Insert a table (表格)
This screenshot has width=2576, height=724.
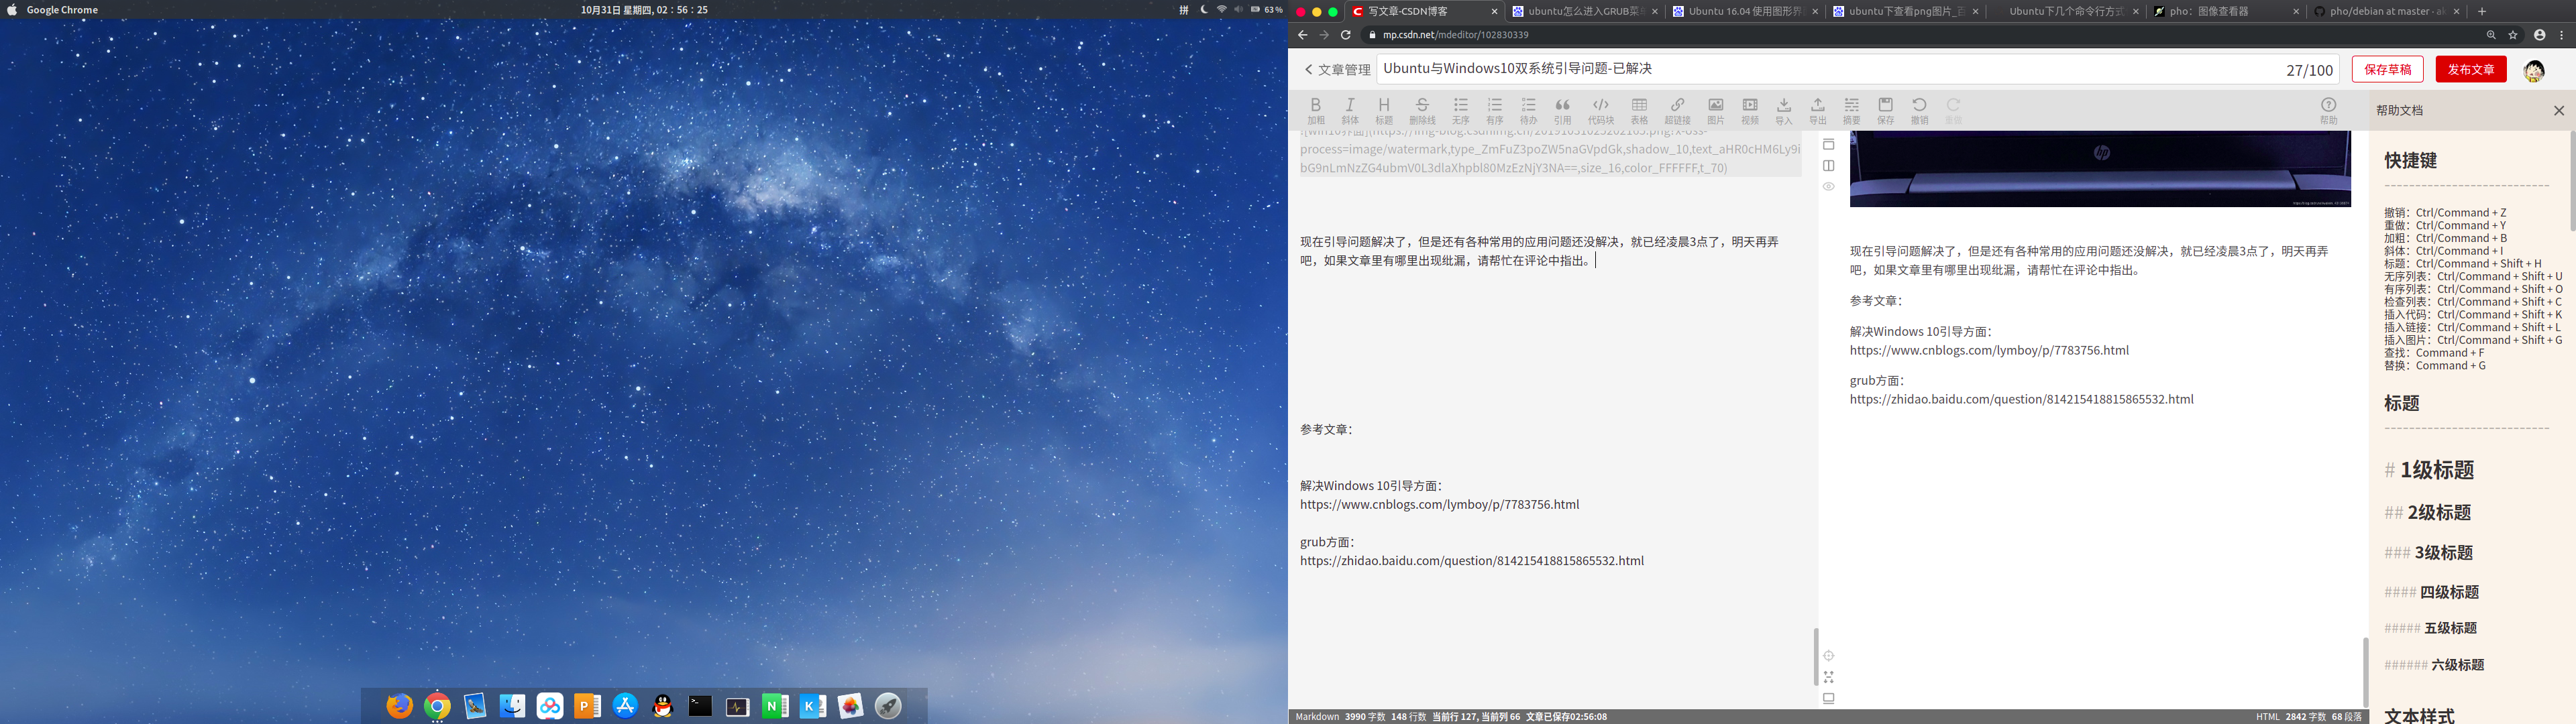[x=1639, y=110]
